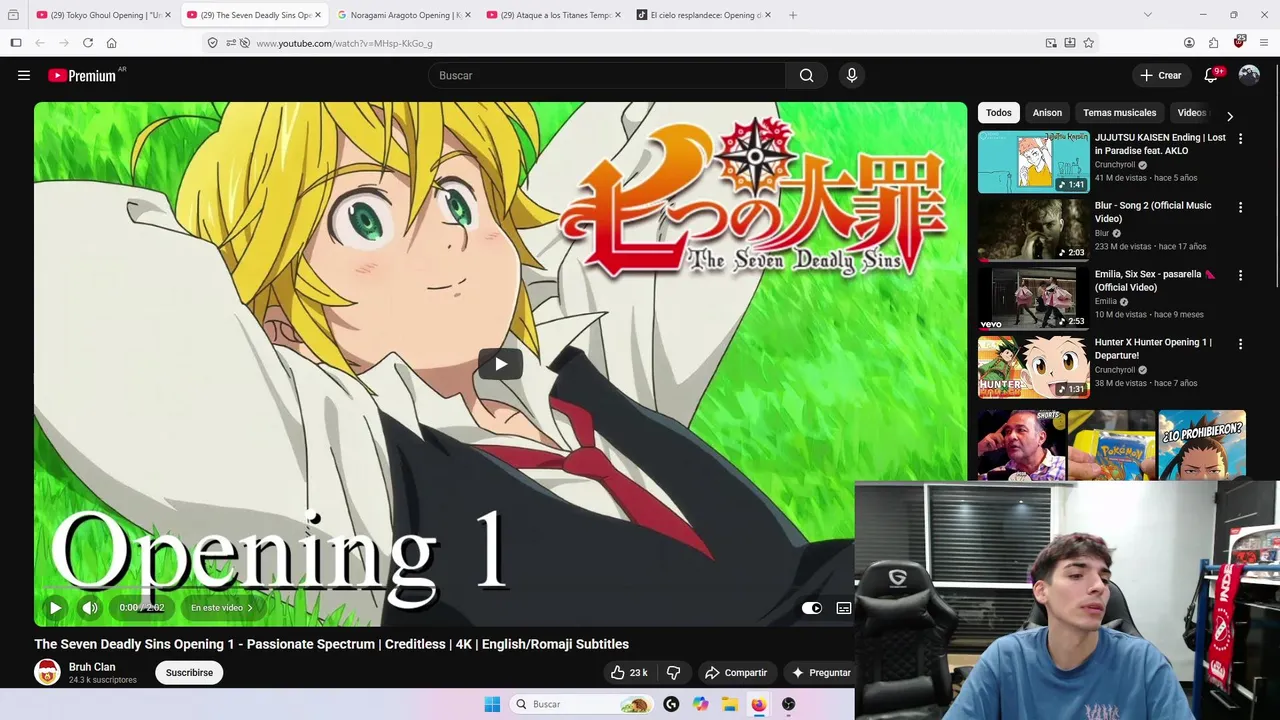Go to YouTube Premium home logo

point(82,75)
